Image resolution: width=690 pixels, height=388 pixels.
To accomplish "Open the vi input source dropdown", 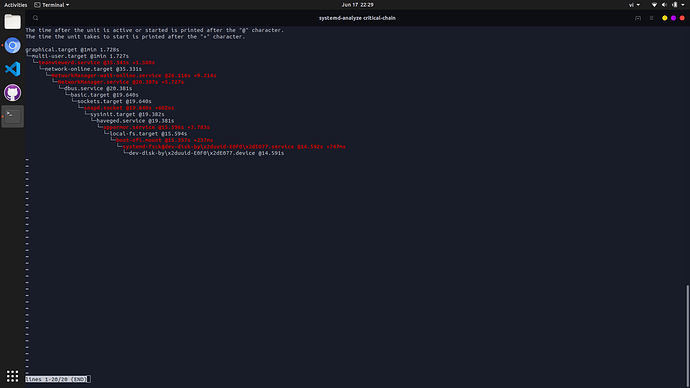I will click(634, 5).
